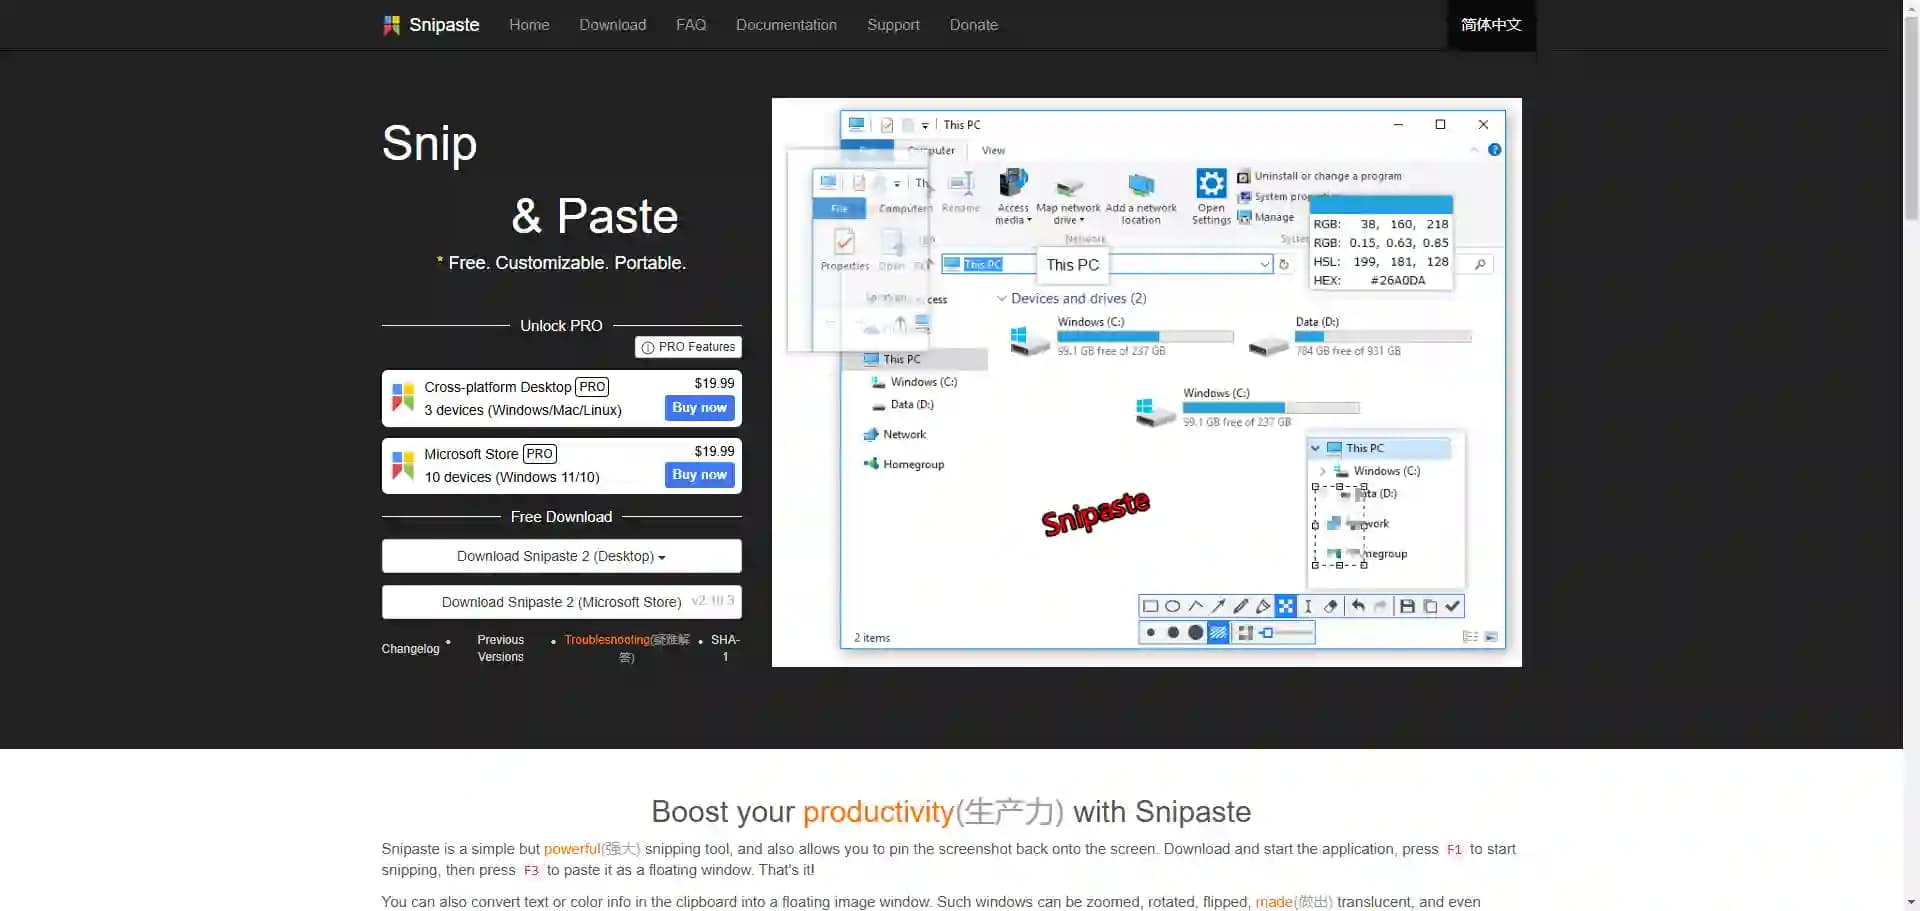Toggle the highlighted hatch mosaic style button
1920x911 pixels.
click(x=1218, y=632)
